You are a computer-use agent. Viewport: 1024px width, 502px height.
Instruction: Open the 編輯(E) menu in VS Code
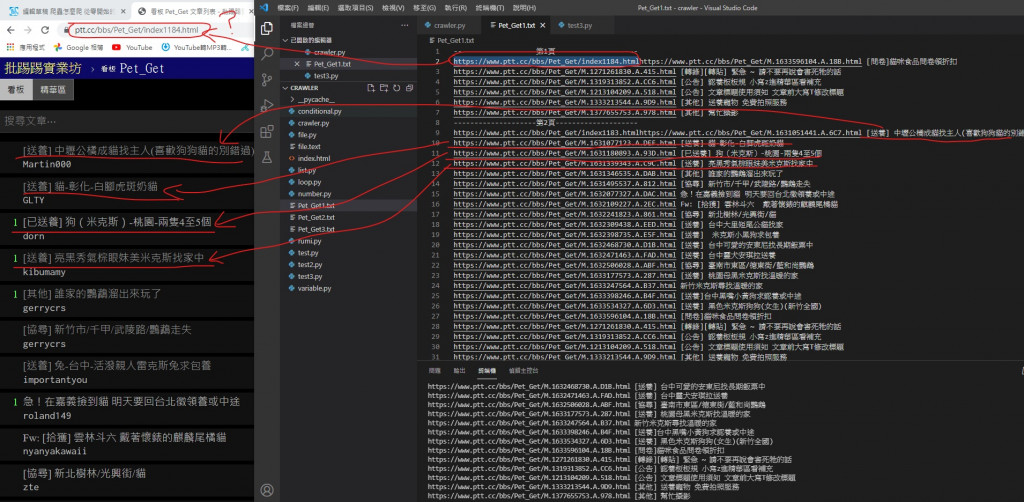[318, 8]
